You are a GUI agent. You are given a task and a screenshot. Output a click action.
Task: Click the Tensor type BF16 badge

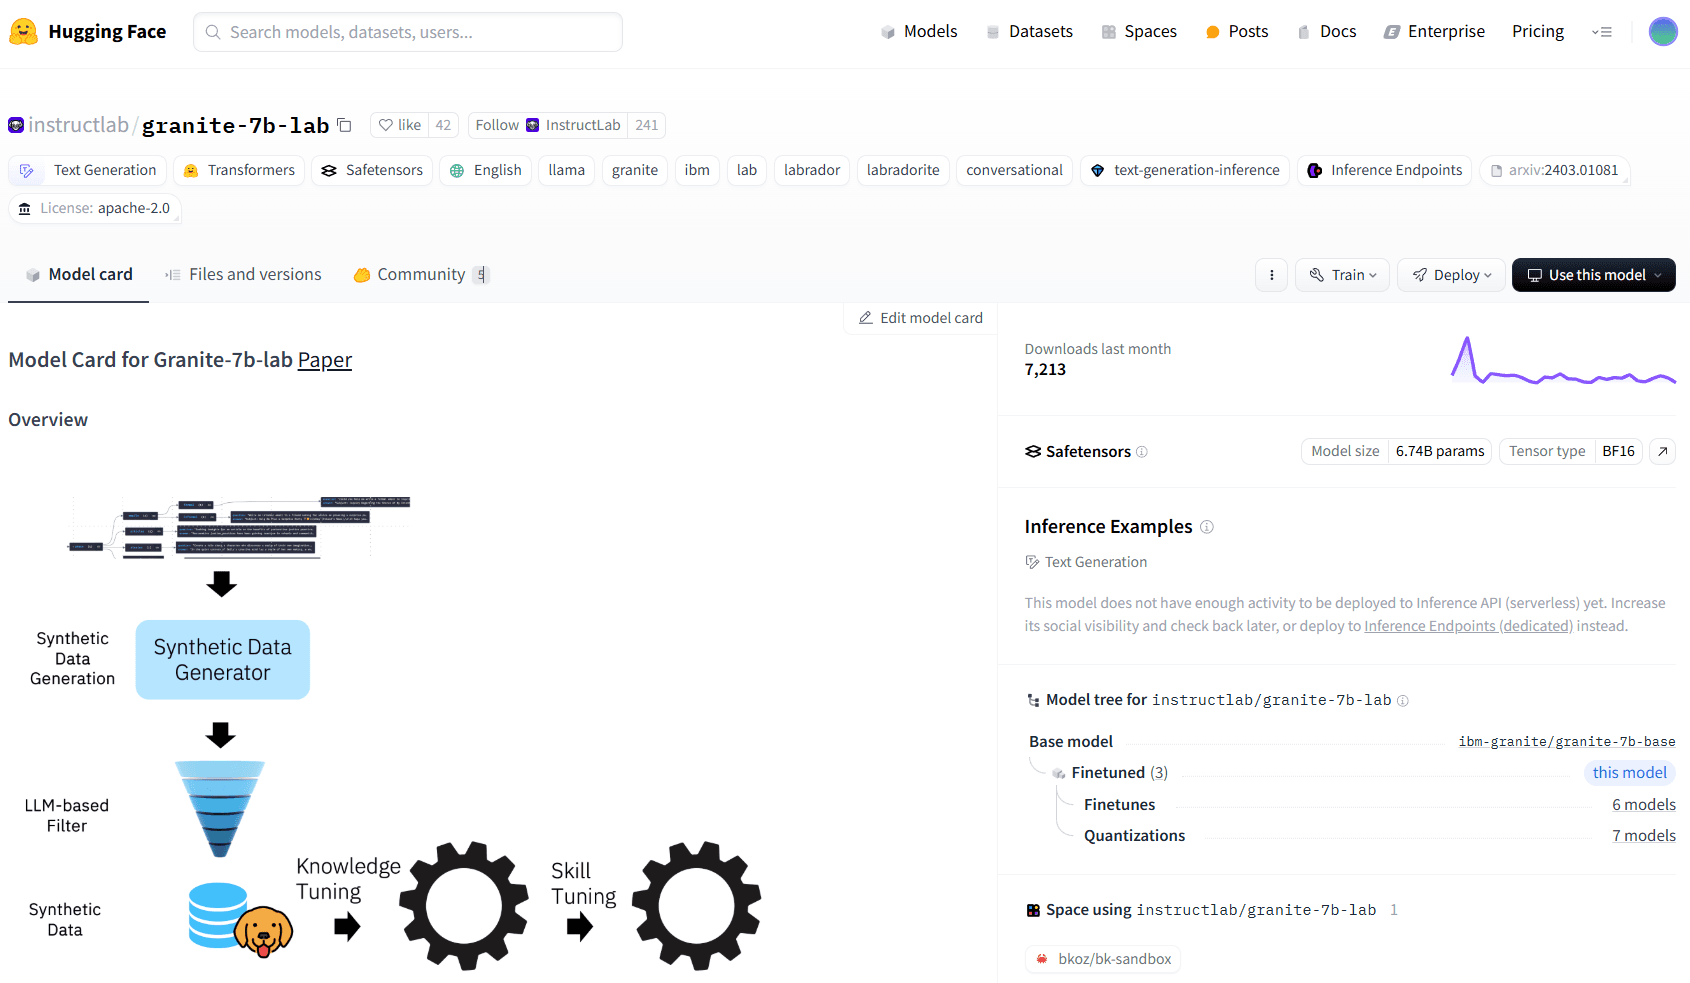pos(1571,452)
